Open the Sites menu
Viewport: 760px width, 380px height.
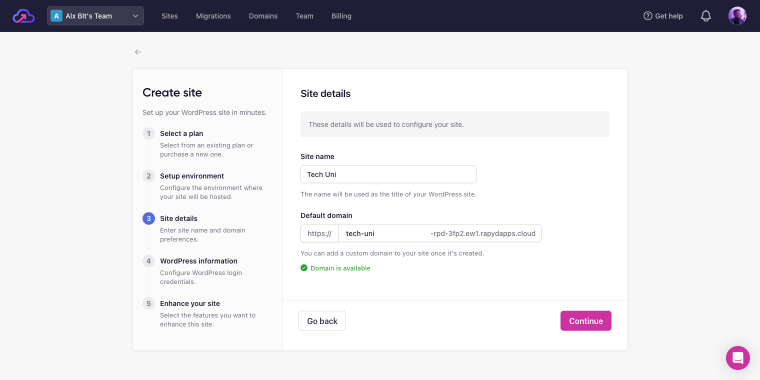(x=170, y=16)
